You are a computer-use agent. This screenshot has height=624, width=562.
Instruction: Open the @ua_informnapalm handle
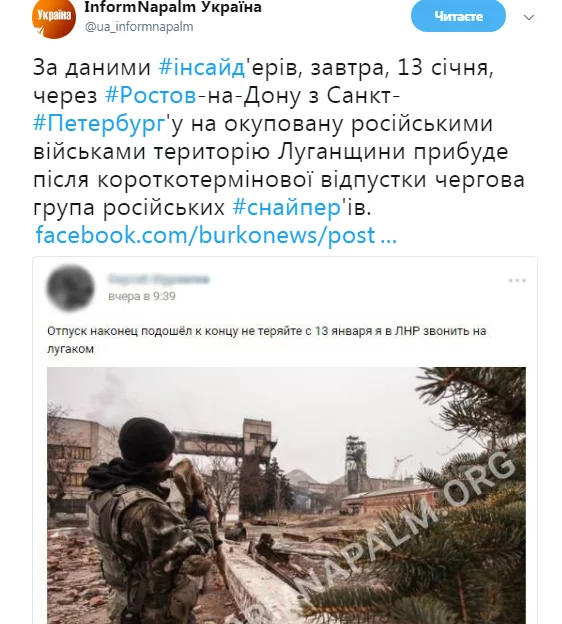pos(139,27)
